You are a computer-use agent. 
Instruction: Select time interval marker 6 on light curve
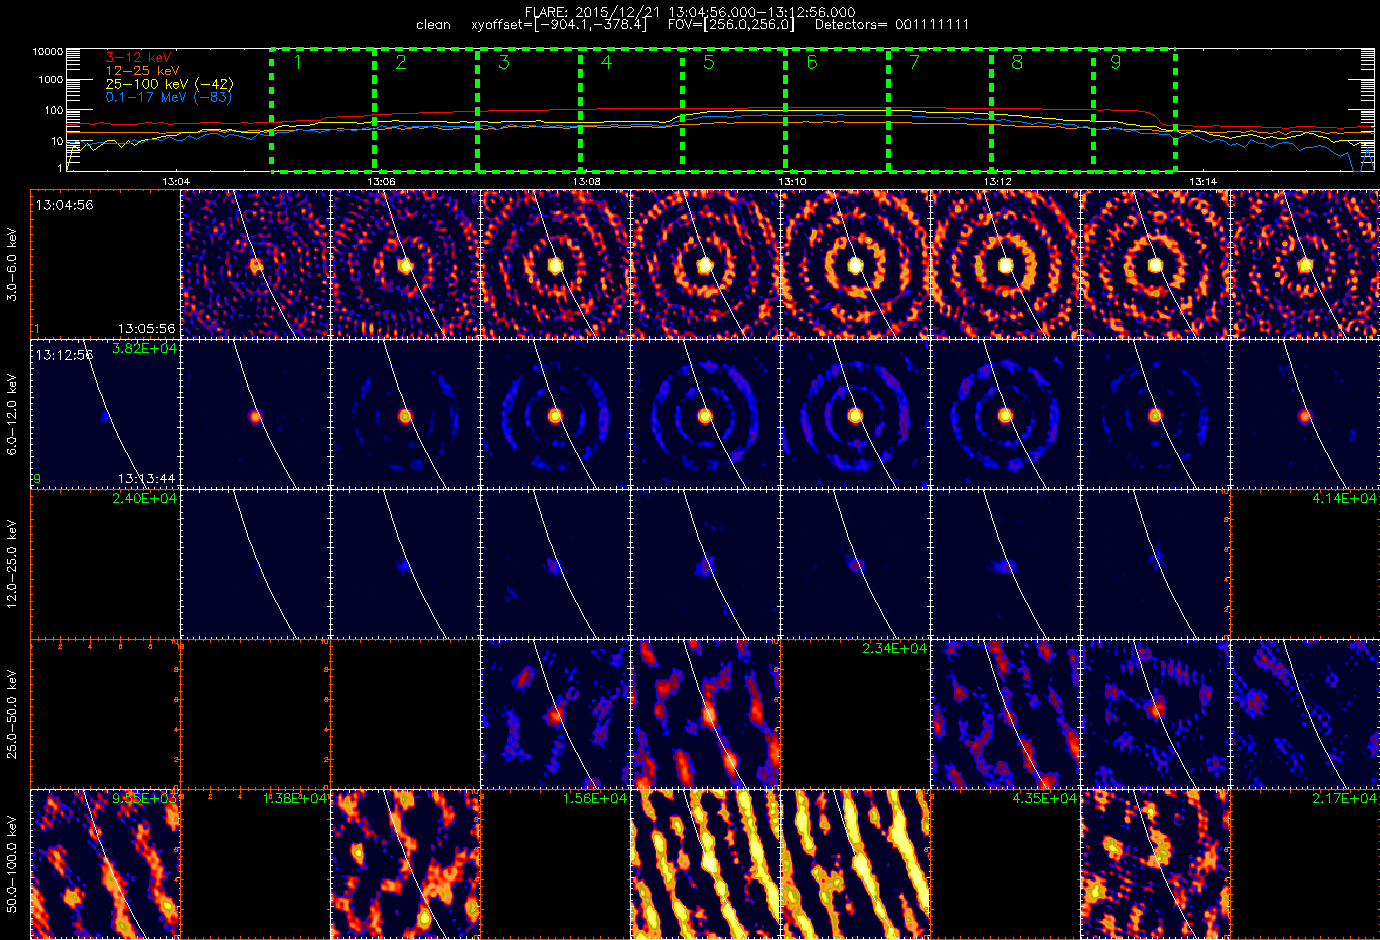coord(812,62)
